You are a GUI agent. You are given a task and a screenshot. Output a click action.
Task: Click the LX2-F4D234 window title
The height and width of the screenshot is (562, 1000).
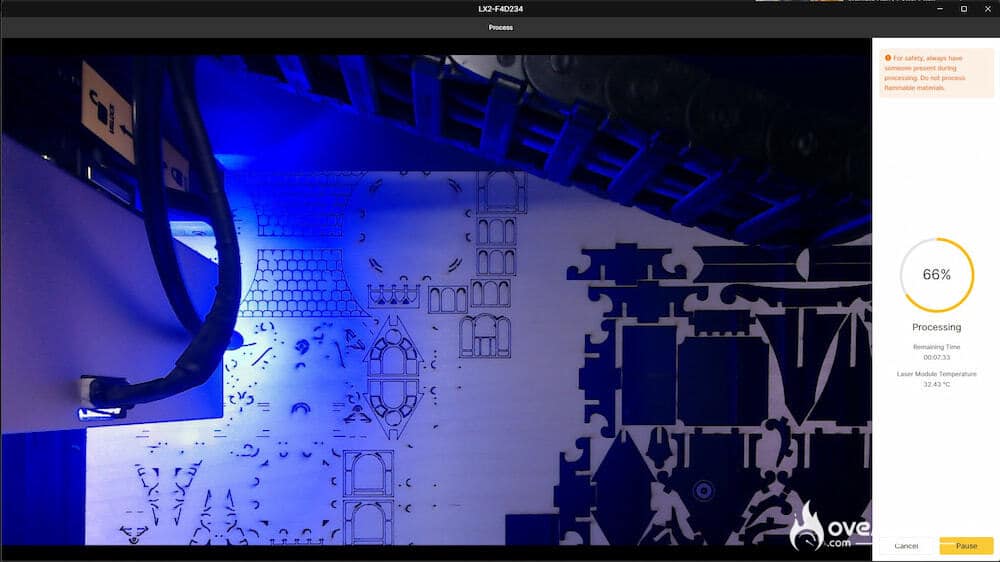pyautogui.click(x=501, y=9)
